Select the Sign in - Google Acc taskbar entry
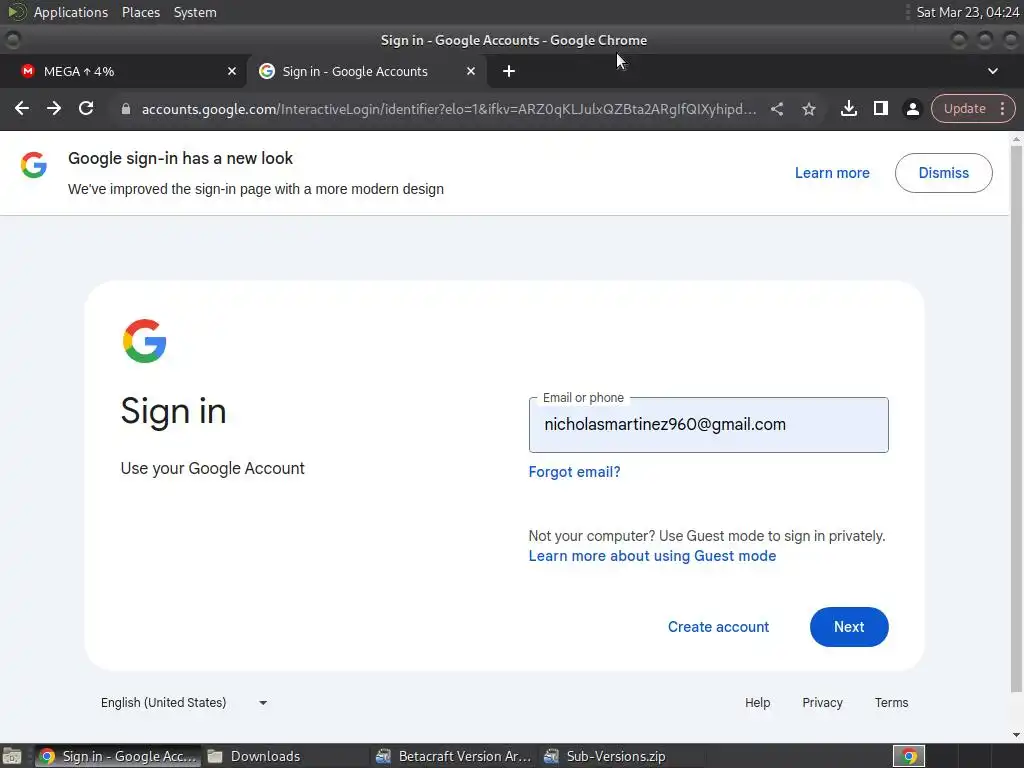 pos(118,756)
